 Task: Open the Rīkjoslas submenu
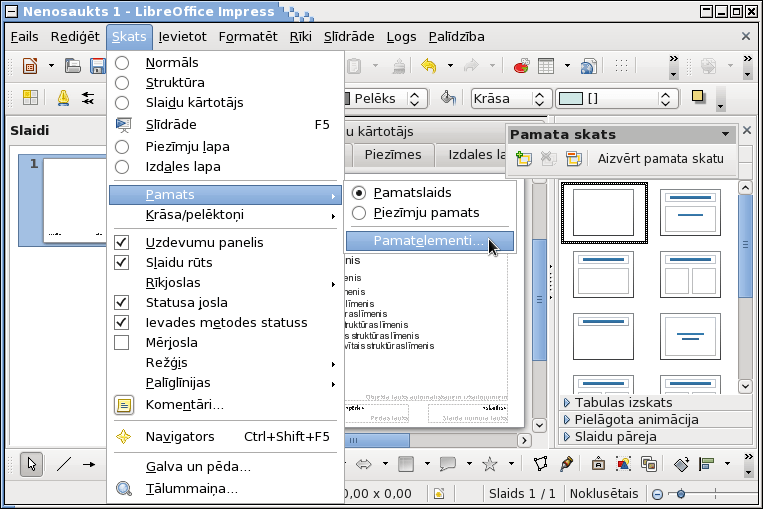pos(224,283)
